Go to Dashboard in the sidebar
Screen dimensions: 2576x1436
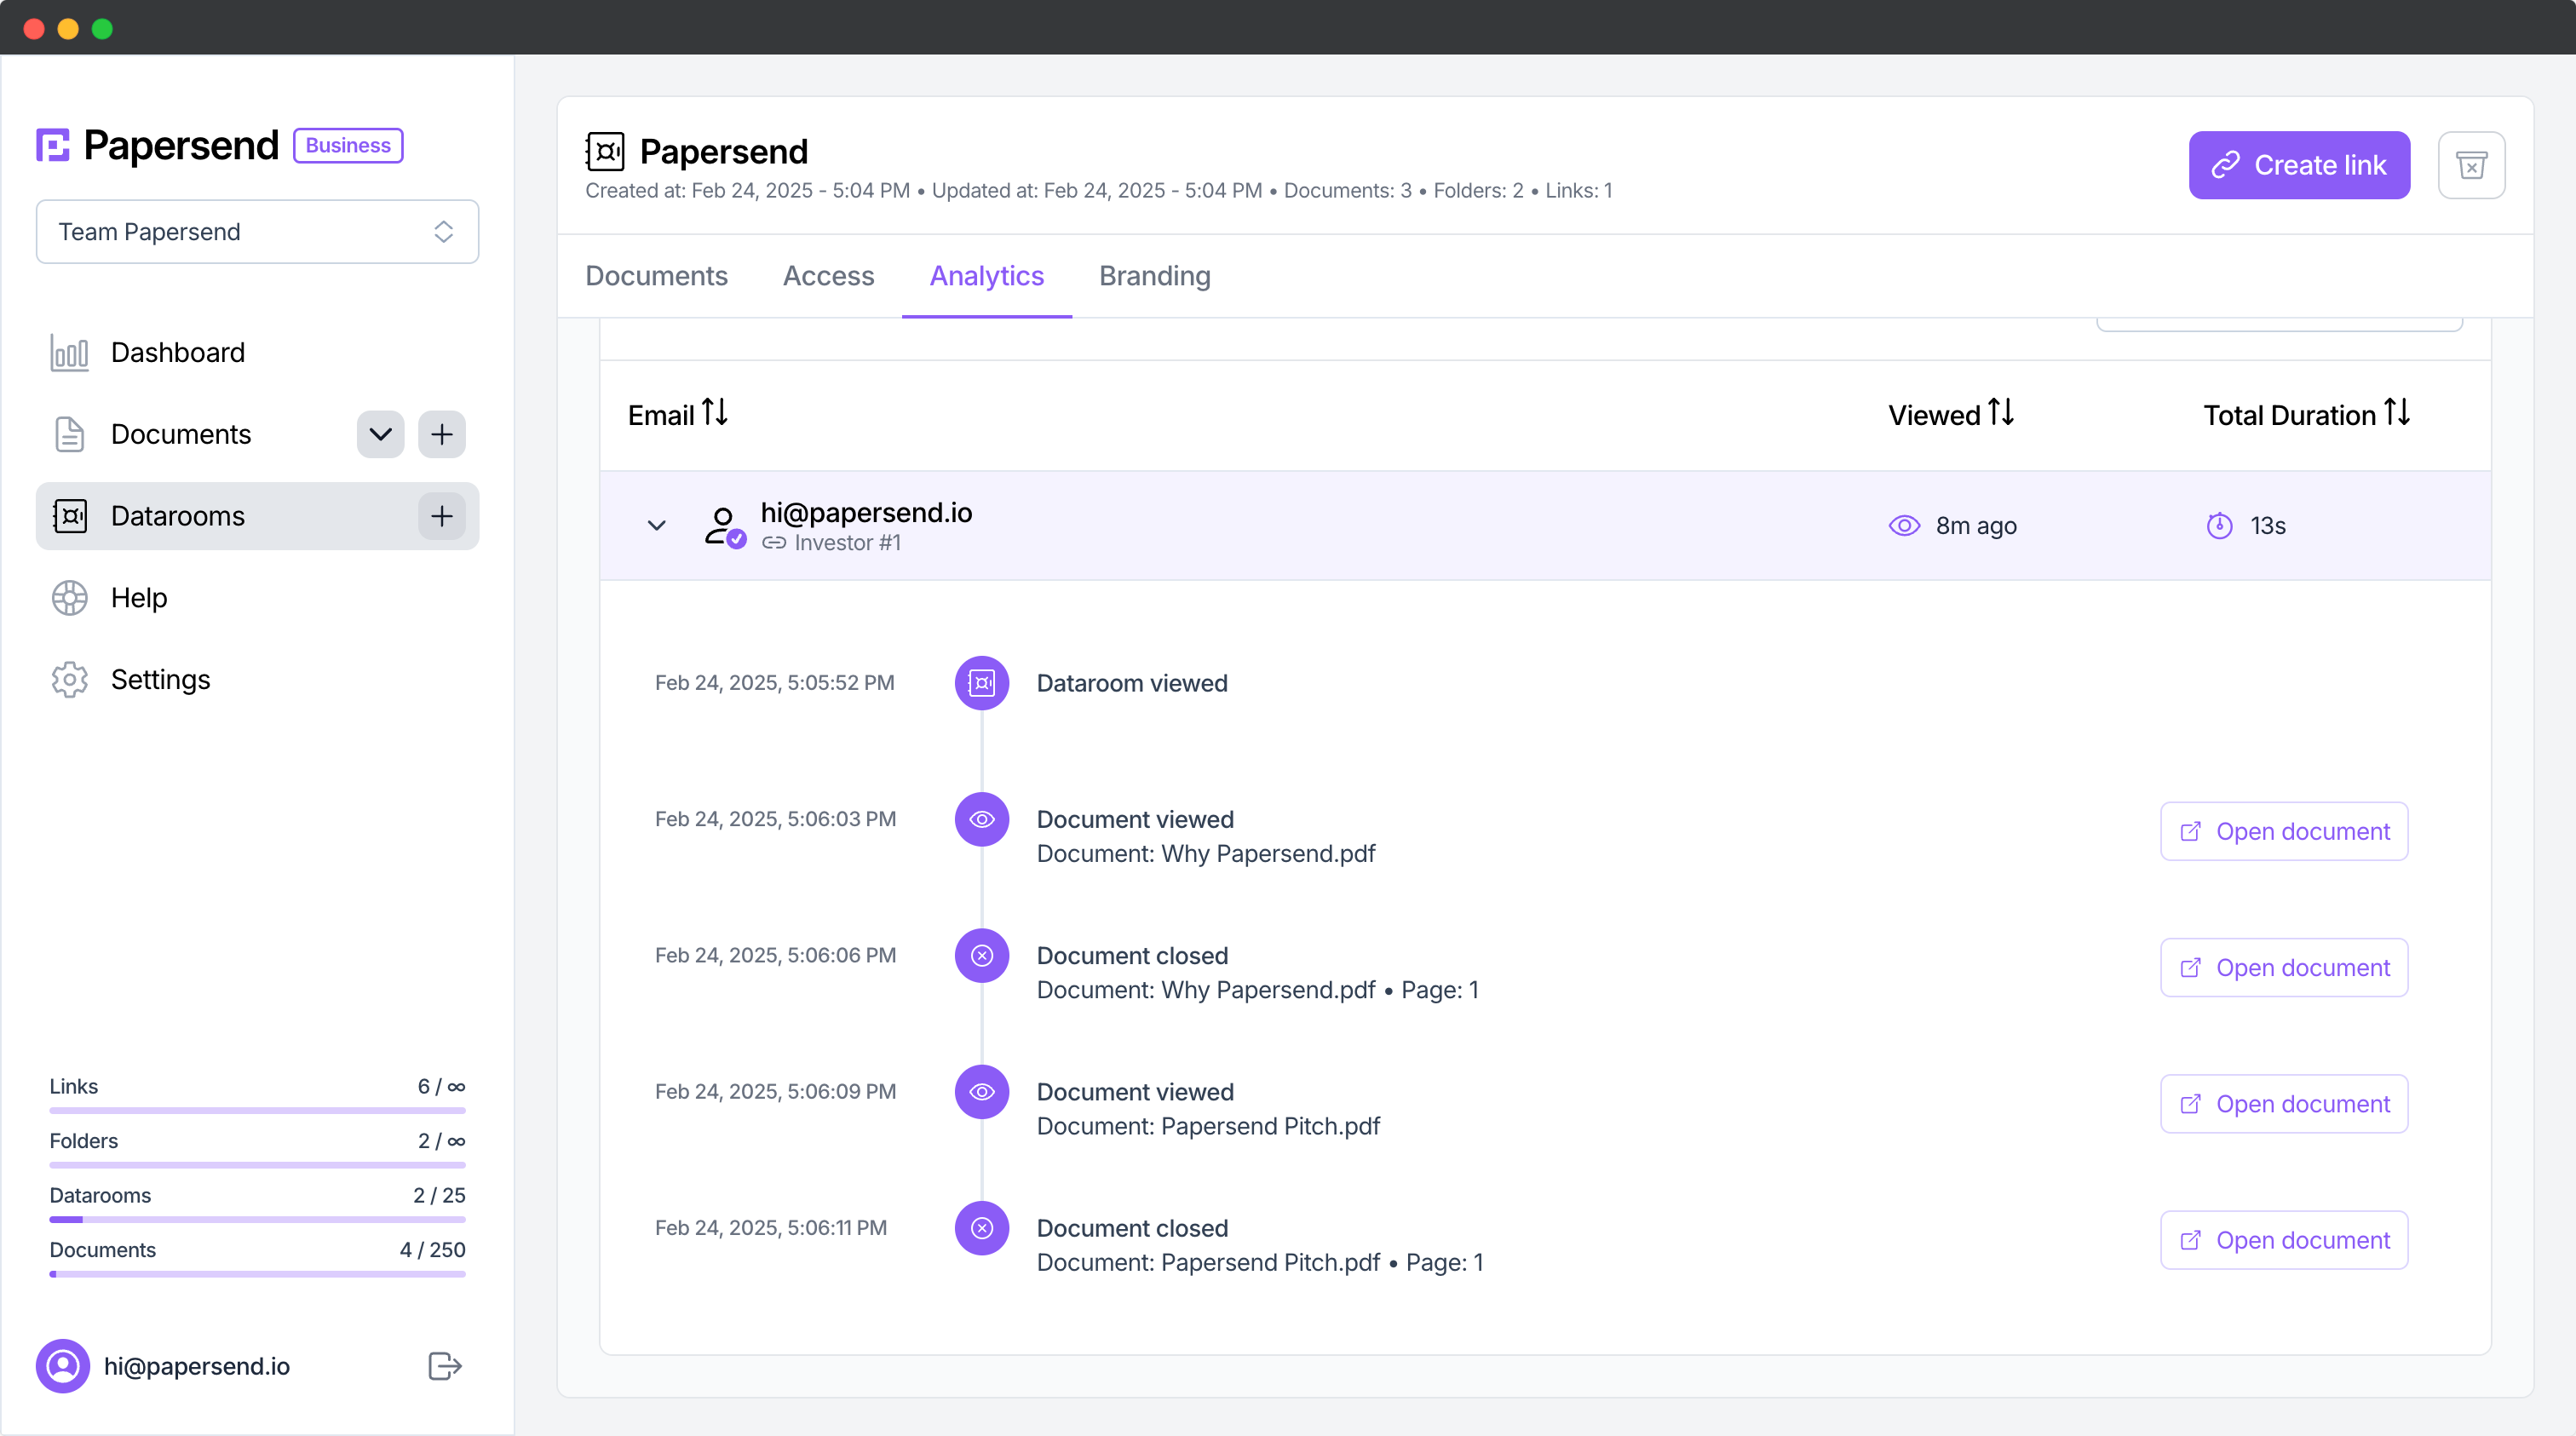pyautogui.click(x=177, y=353)
